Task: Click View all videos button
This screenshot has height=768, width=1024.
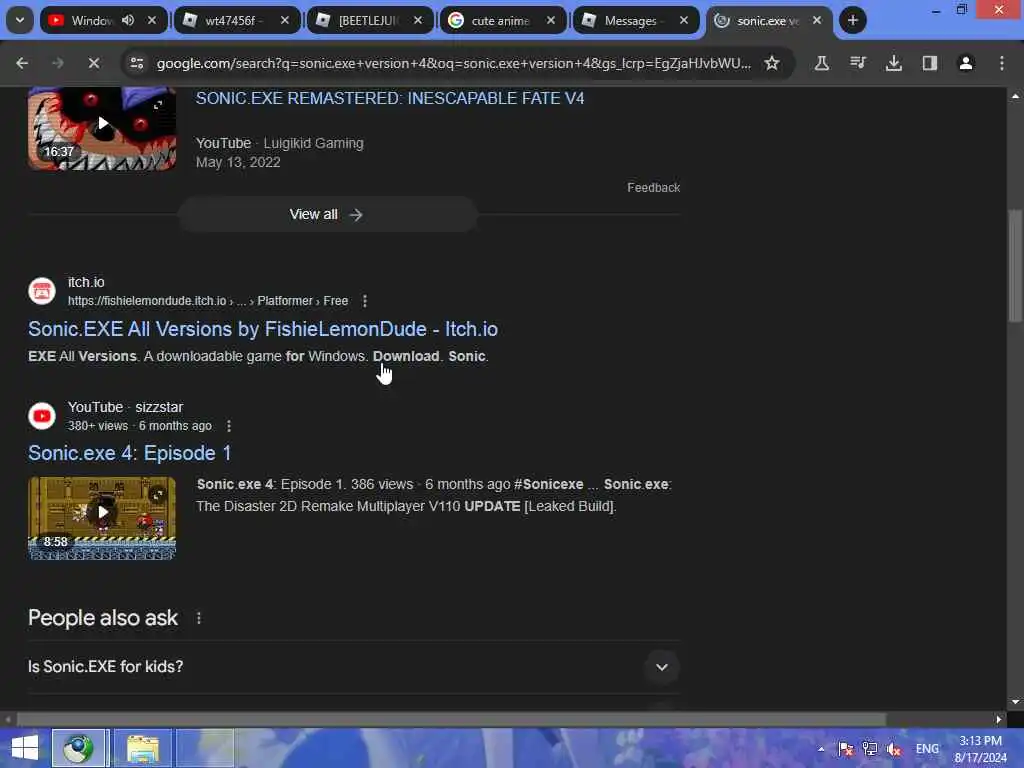Action: tap(327, 215)
